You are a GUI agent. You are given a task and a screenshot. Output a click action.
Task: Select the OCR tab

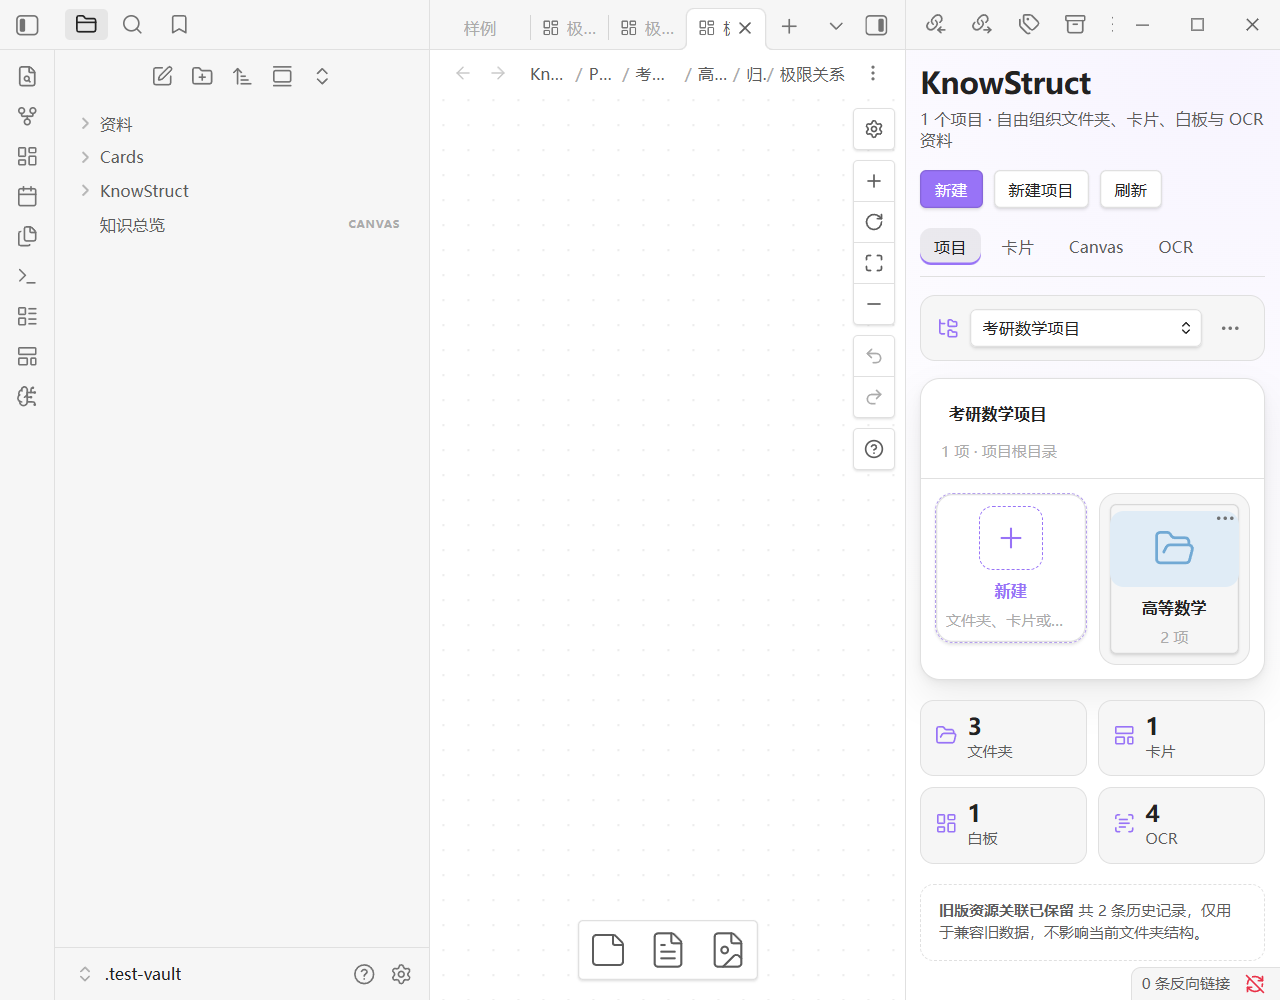point(1176,247)
